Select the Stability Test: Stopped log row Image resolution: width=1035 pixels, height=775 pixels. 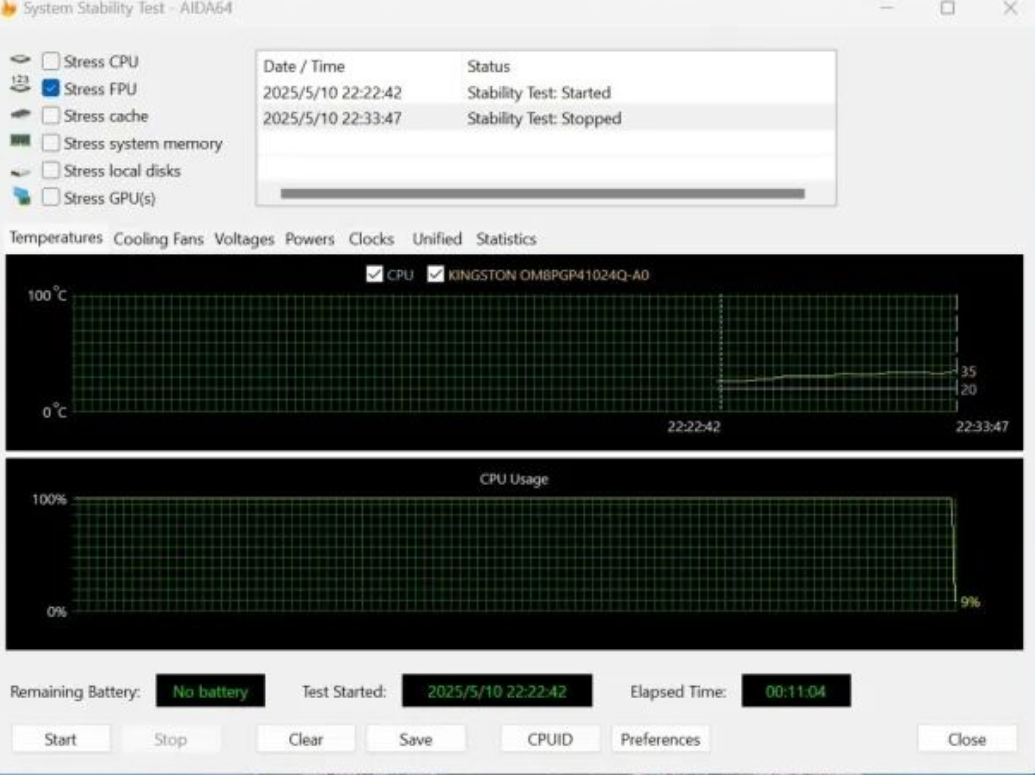544,119
